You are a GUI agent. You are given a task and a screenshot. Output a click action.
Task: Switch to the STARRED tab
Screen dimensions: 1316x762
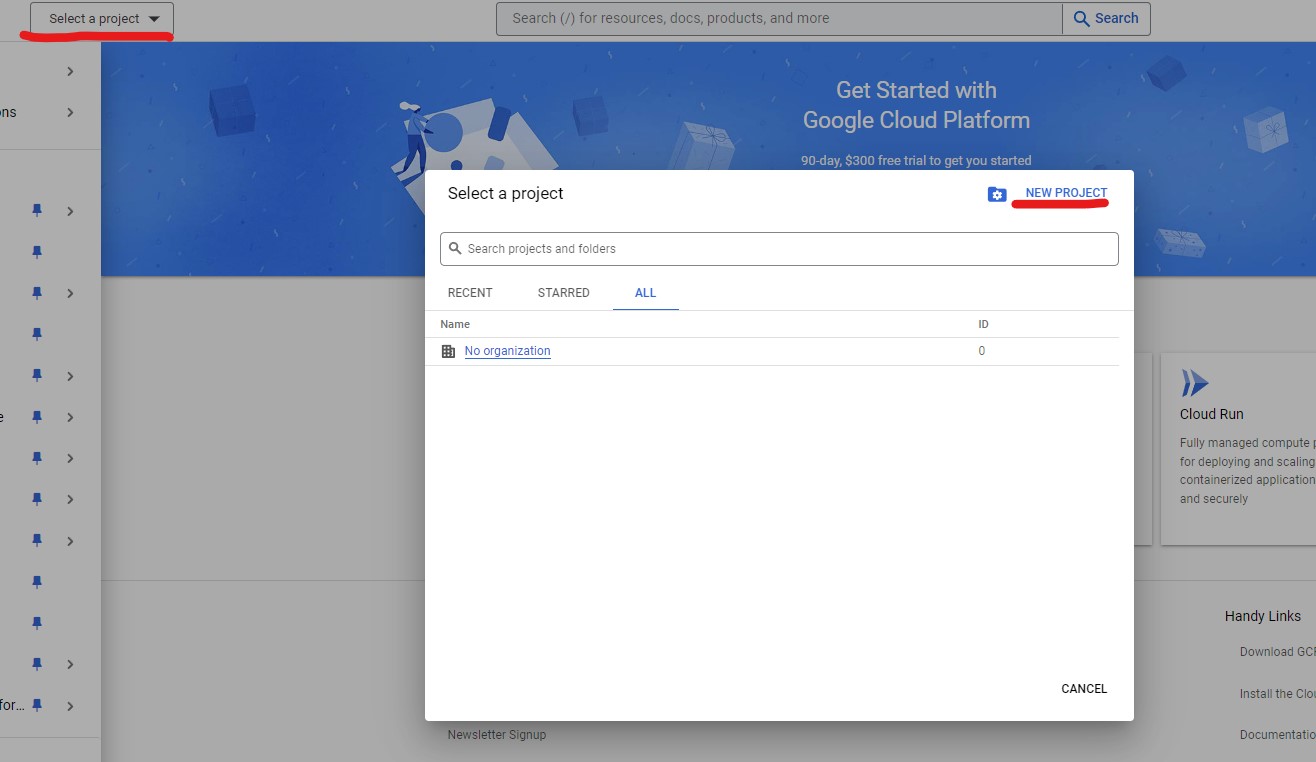point(563,293)
